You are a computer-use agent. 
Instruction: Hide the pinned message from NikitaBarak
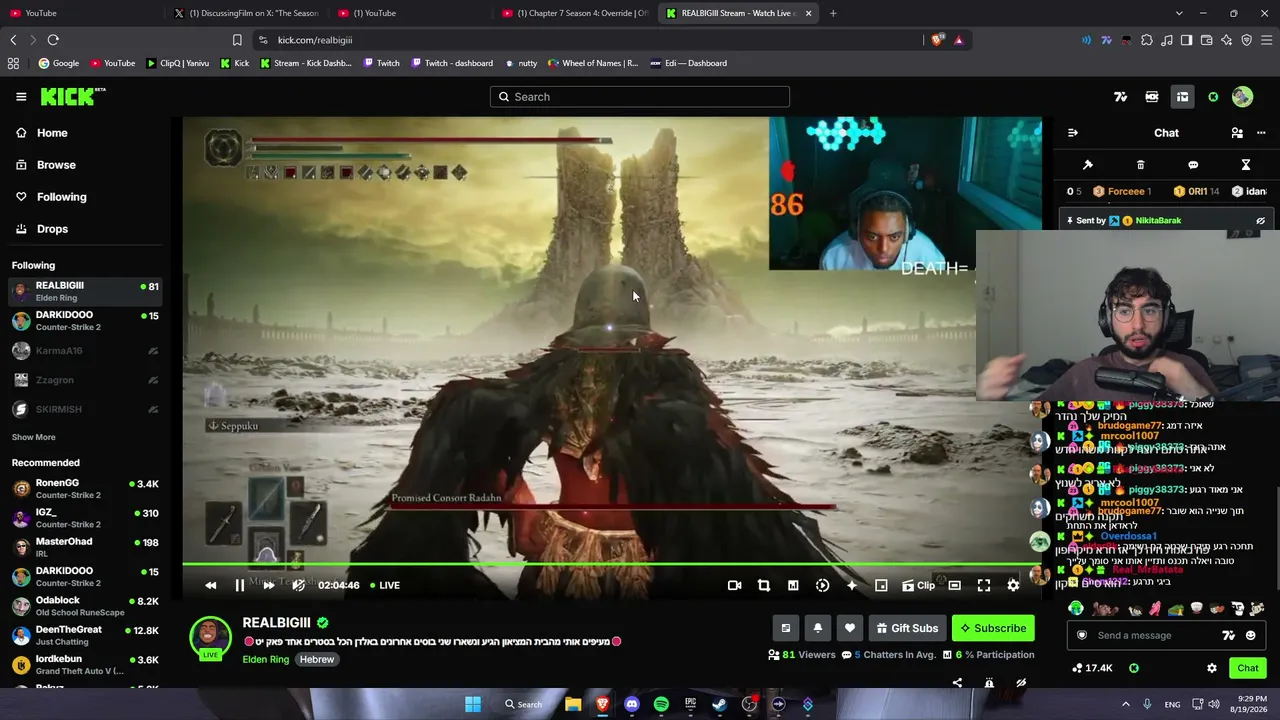[x=1260, y=221]
